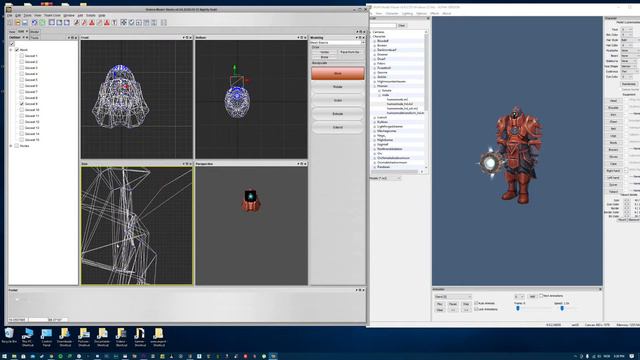This screenshot has width=640, height=360.
Task: Open the Window menu in modeler
Action: [69, 16]
